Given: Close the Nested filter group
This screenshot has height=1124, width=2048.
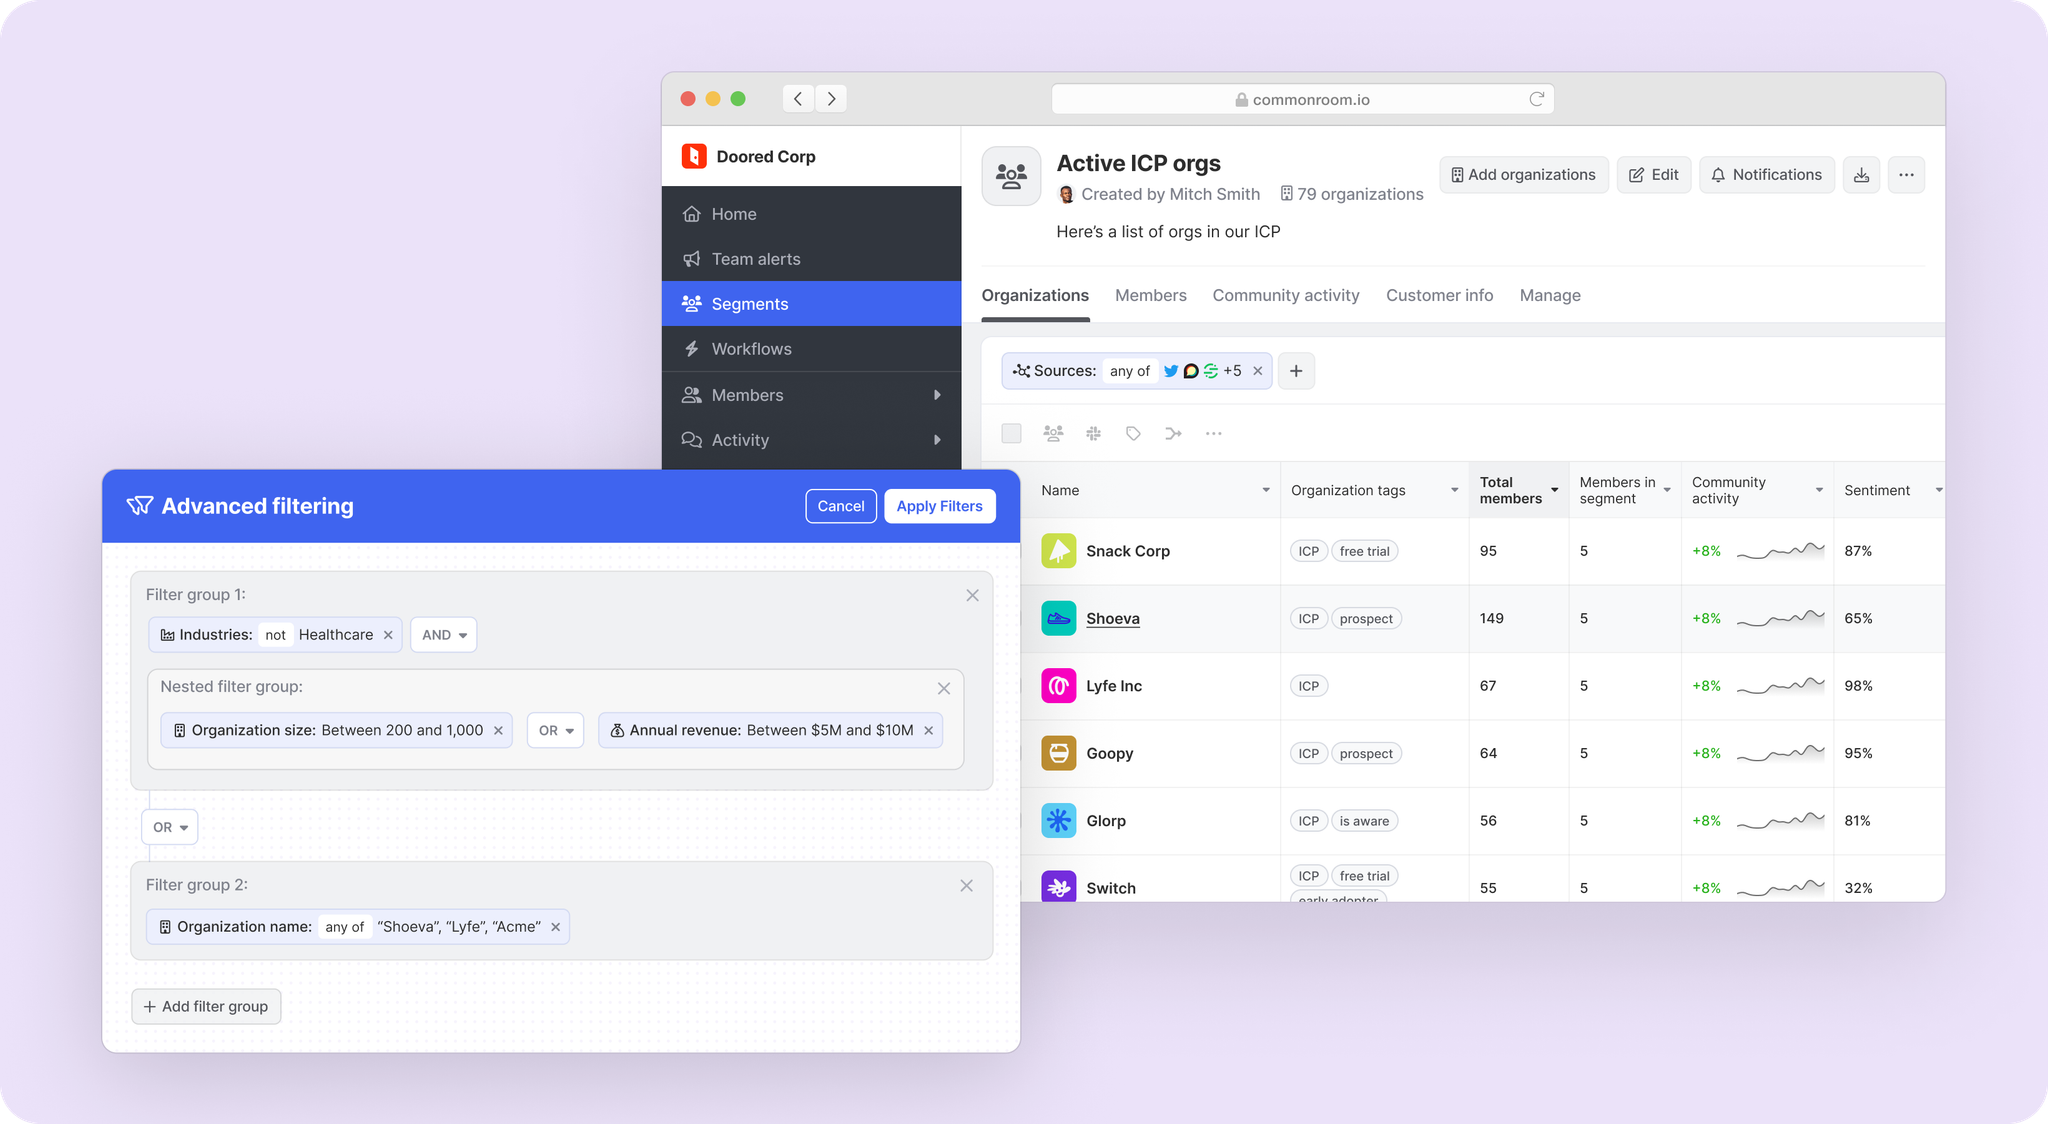Looking at the screenshot, I should [943, 688].
